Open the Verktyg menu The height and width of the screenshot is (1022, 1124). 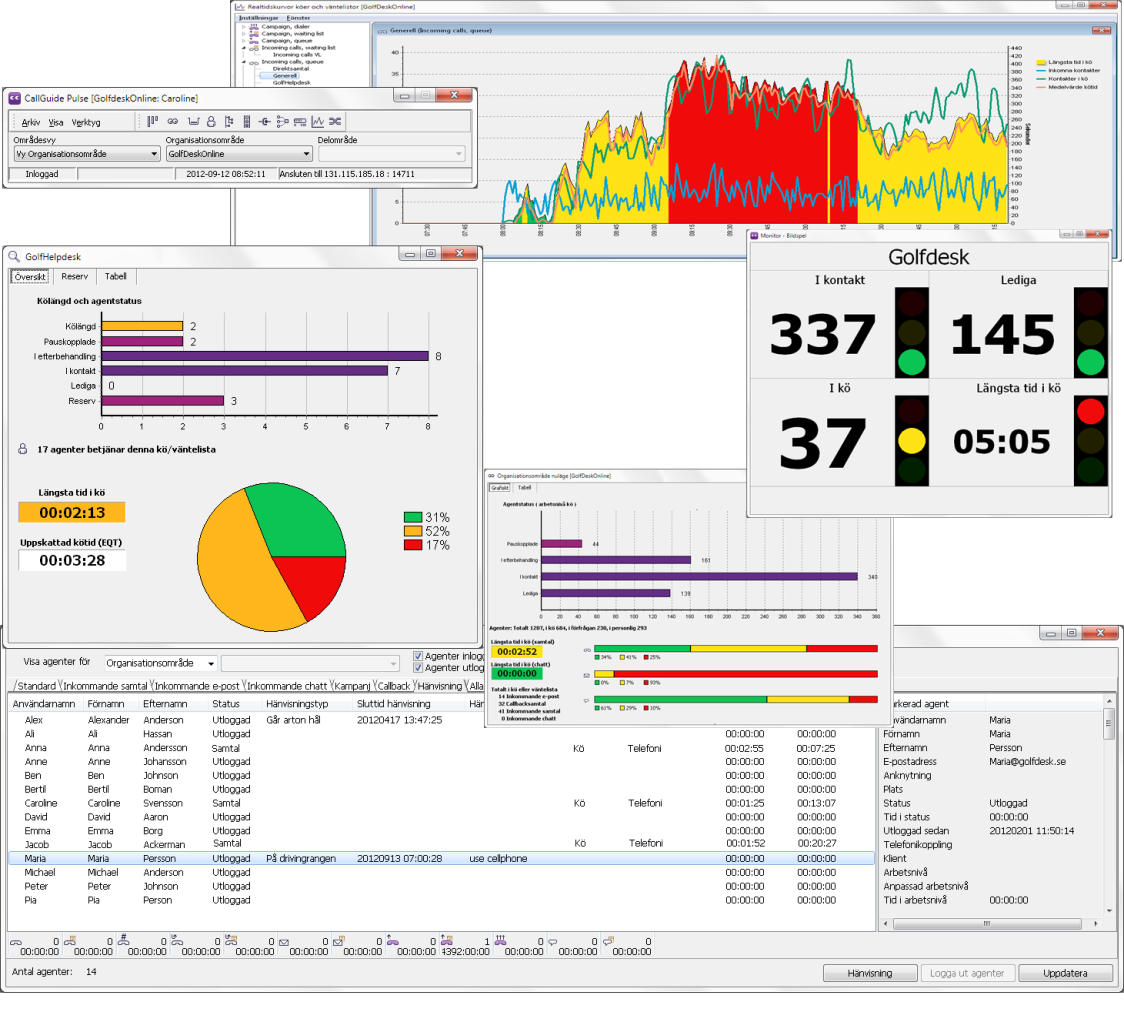coord(86,122)
